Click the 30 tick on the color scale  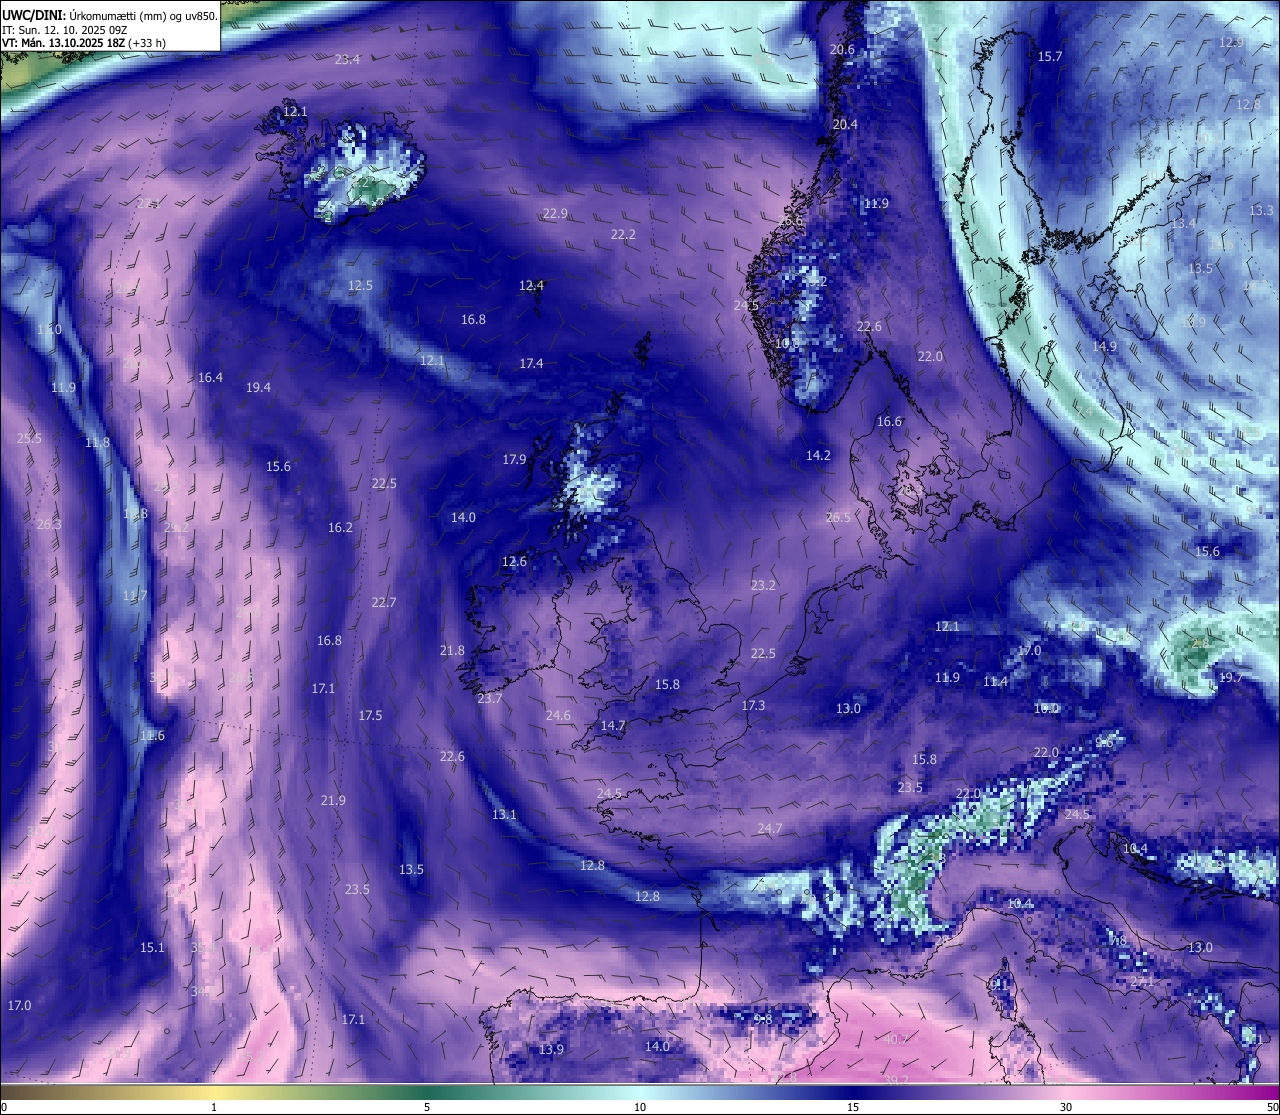(1066, 1107)
